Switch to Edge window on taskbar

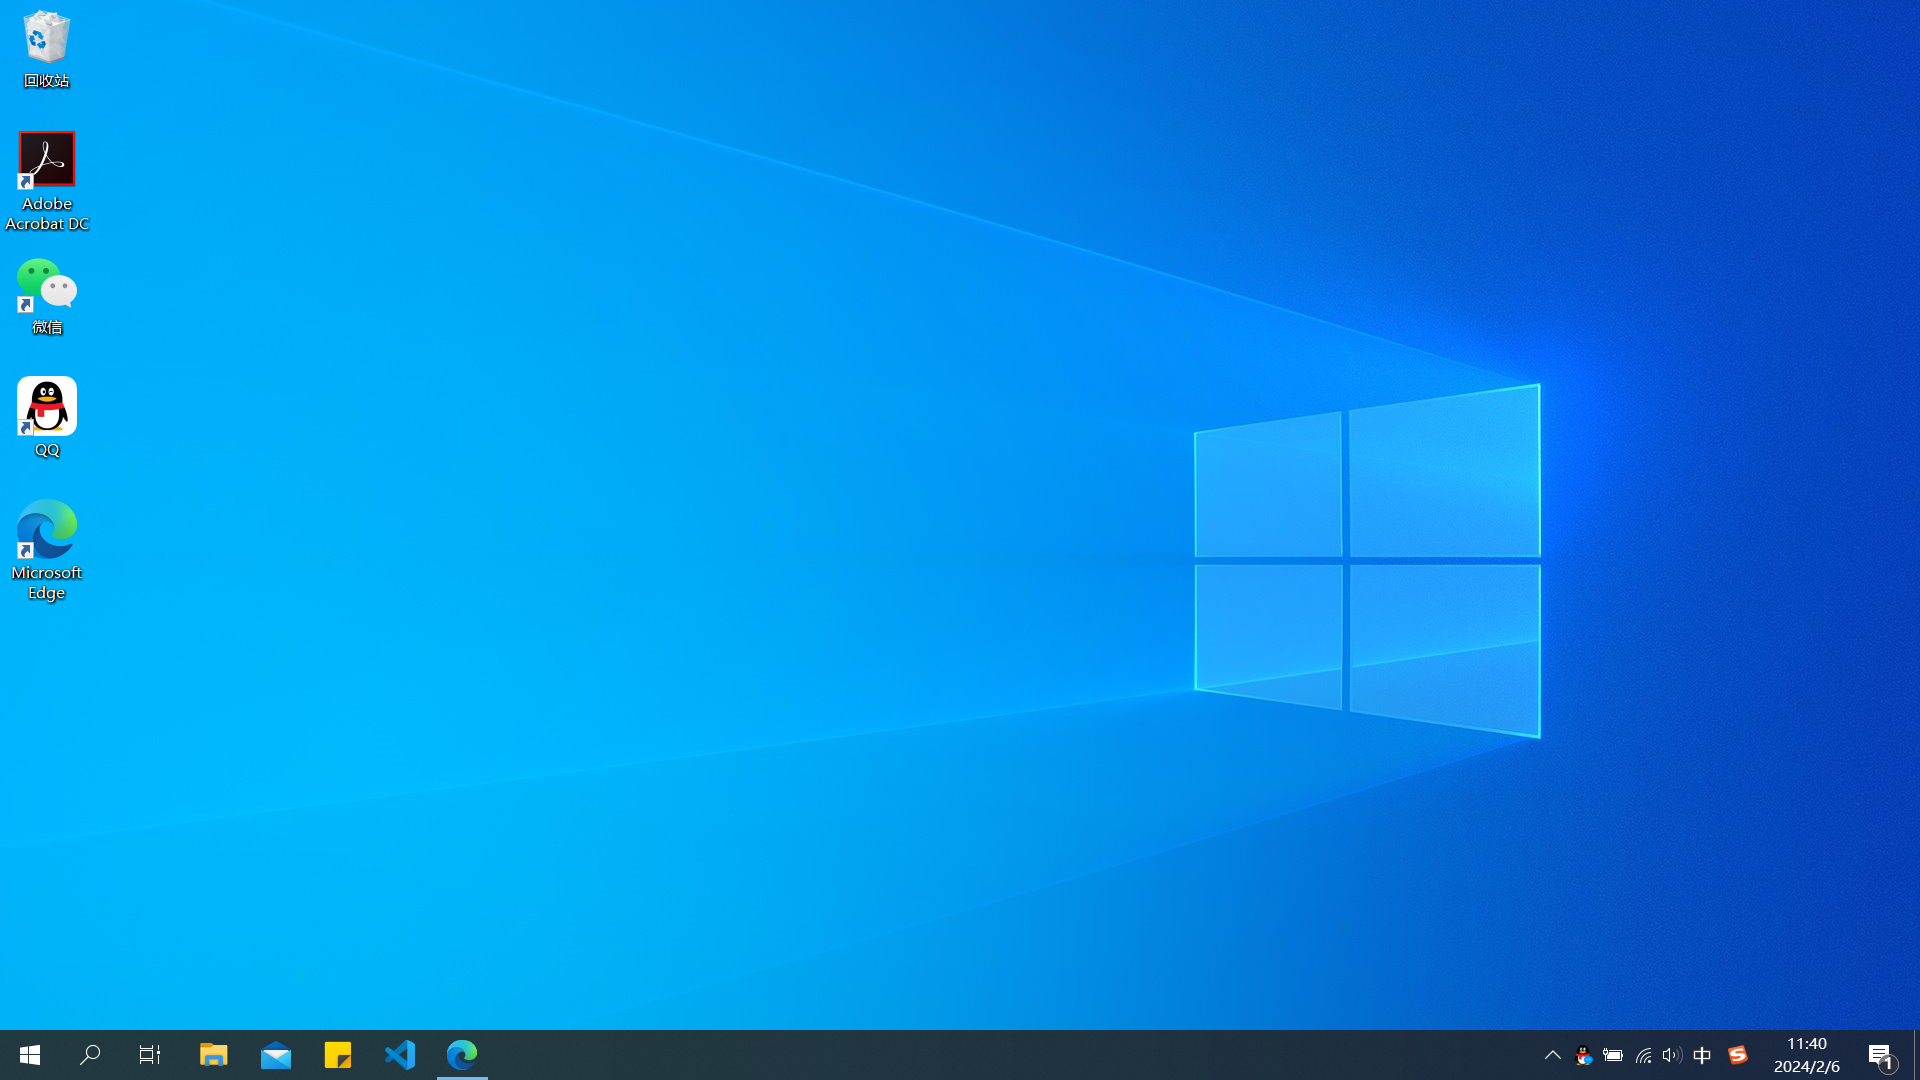(462, 1055)
